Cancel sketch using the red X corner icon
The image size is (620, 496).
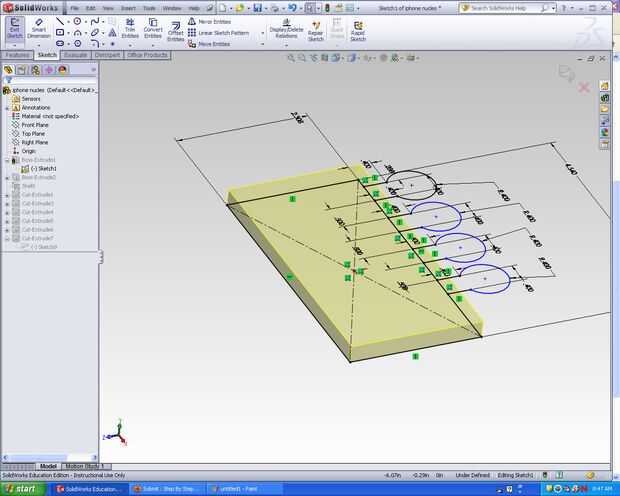click(x=584, y=87)
